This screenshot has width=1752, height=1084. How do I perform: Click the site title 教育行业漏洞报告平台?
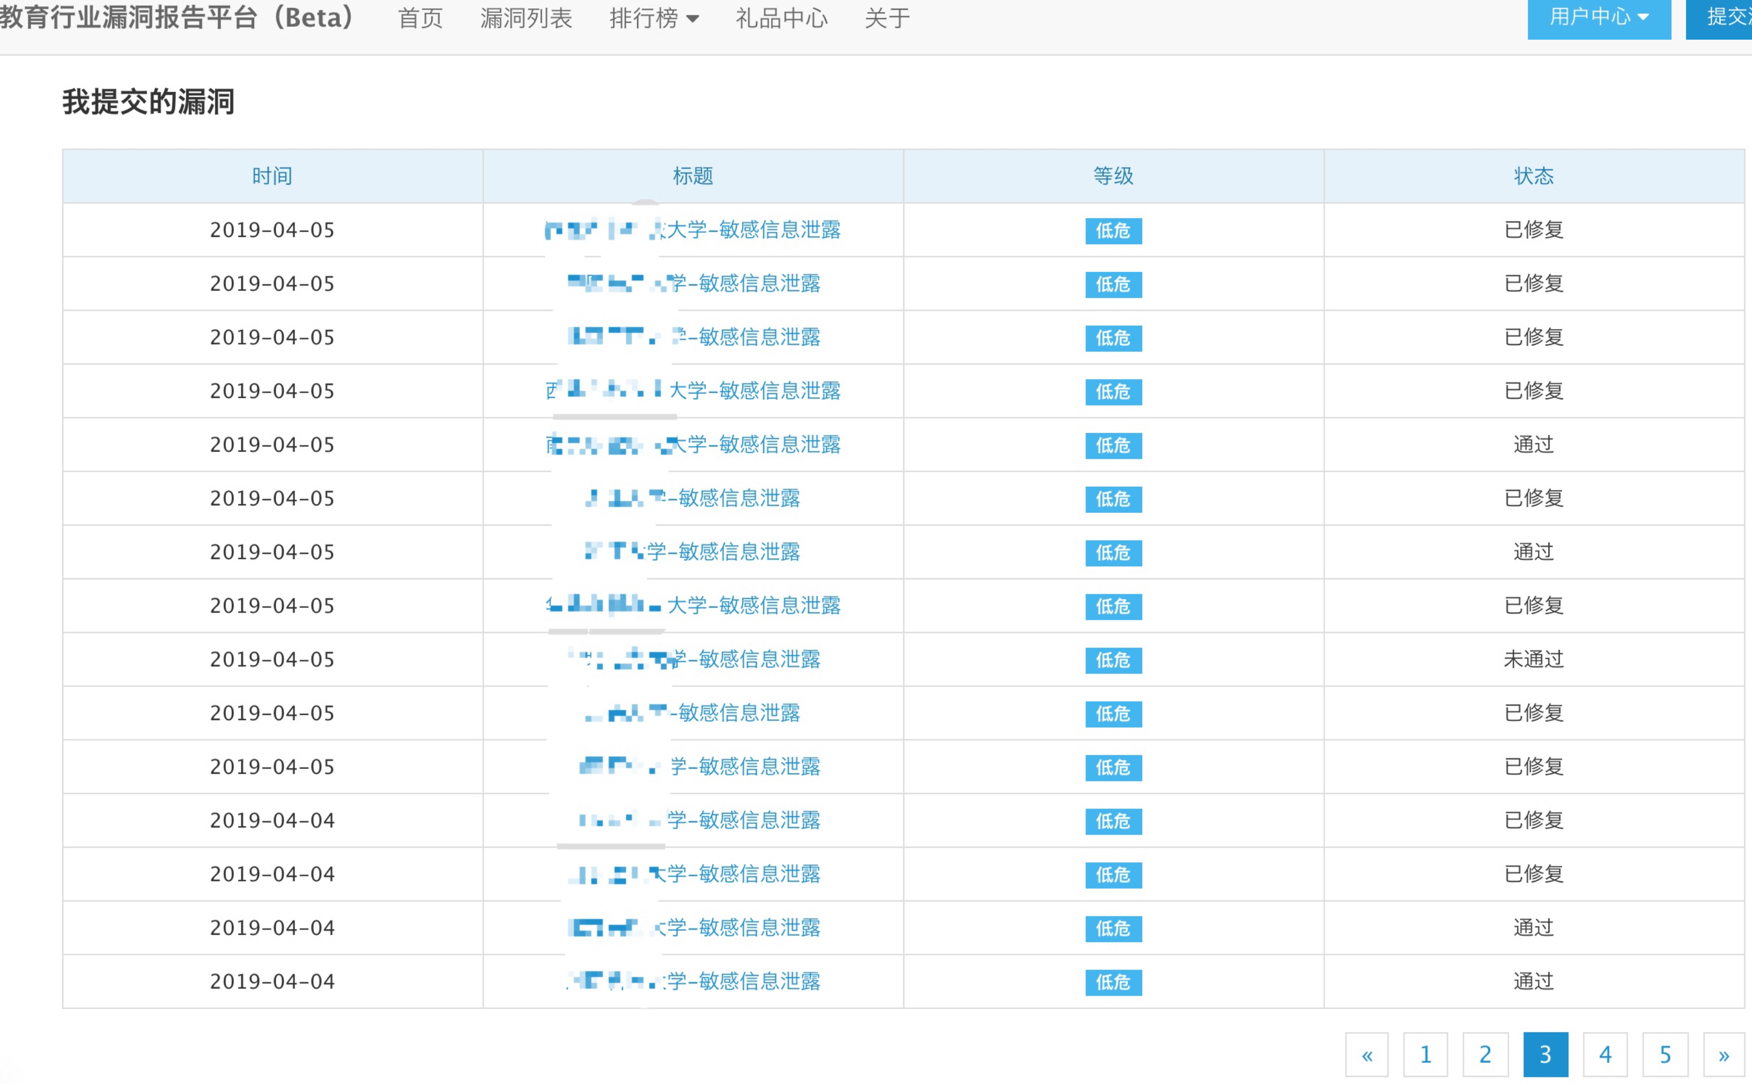177,18
